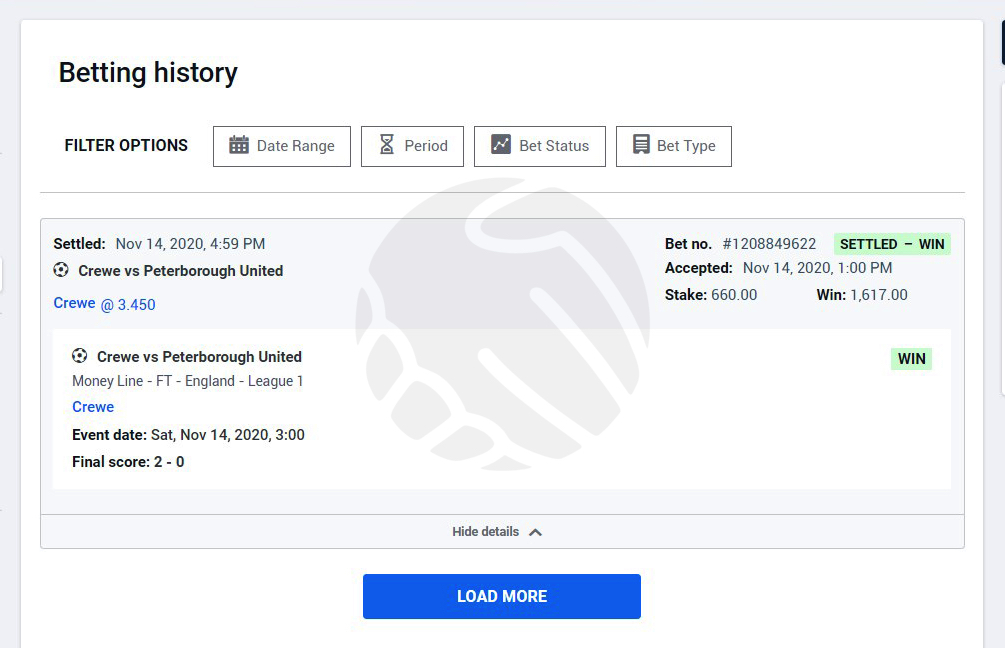
Task: Click the SETTLED – WIN status badge
Action: tap(892, 244)
